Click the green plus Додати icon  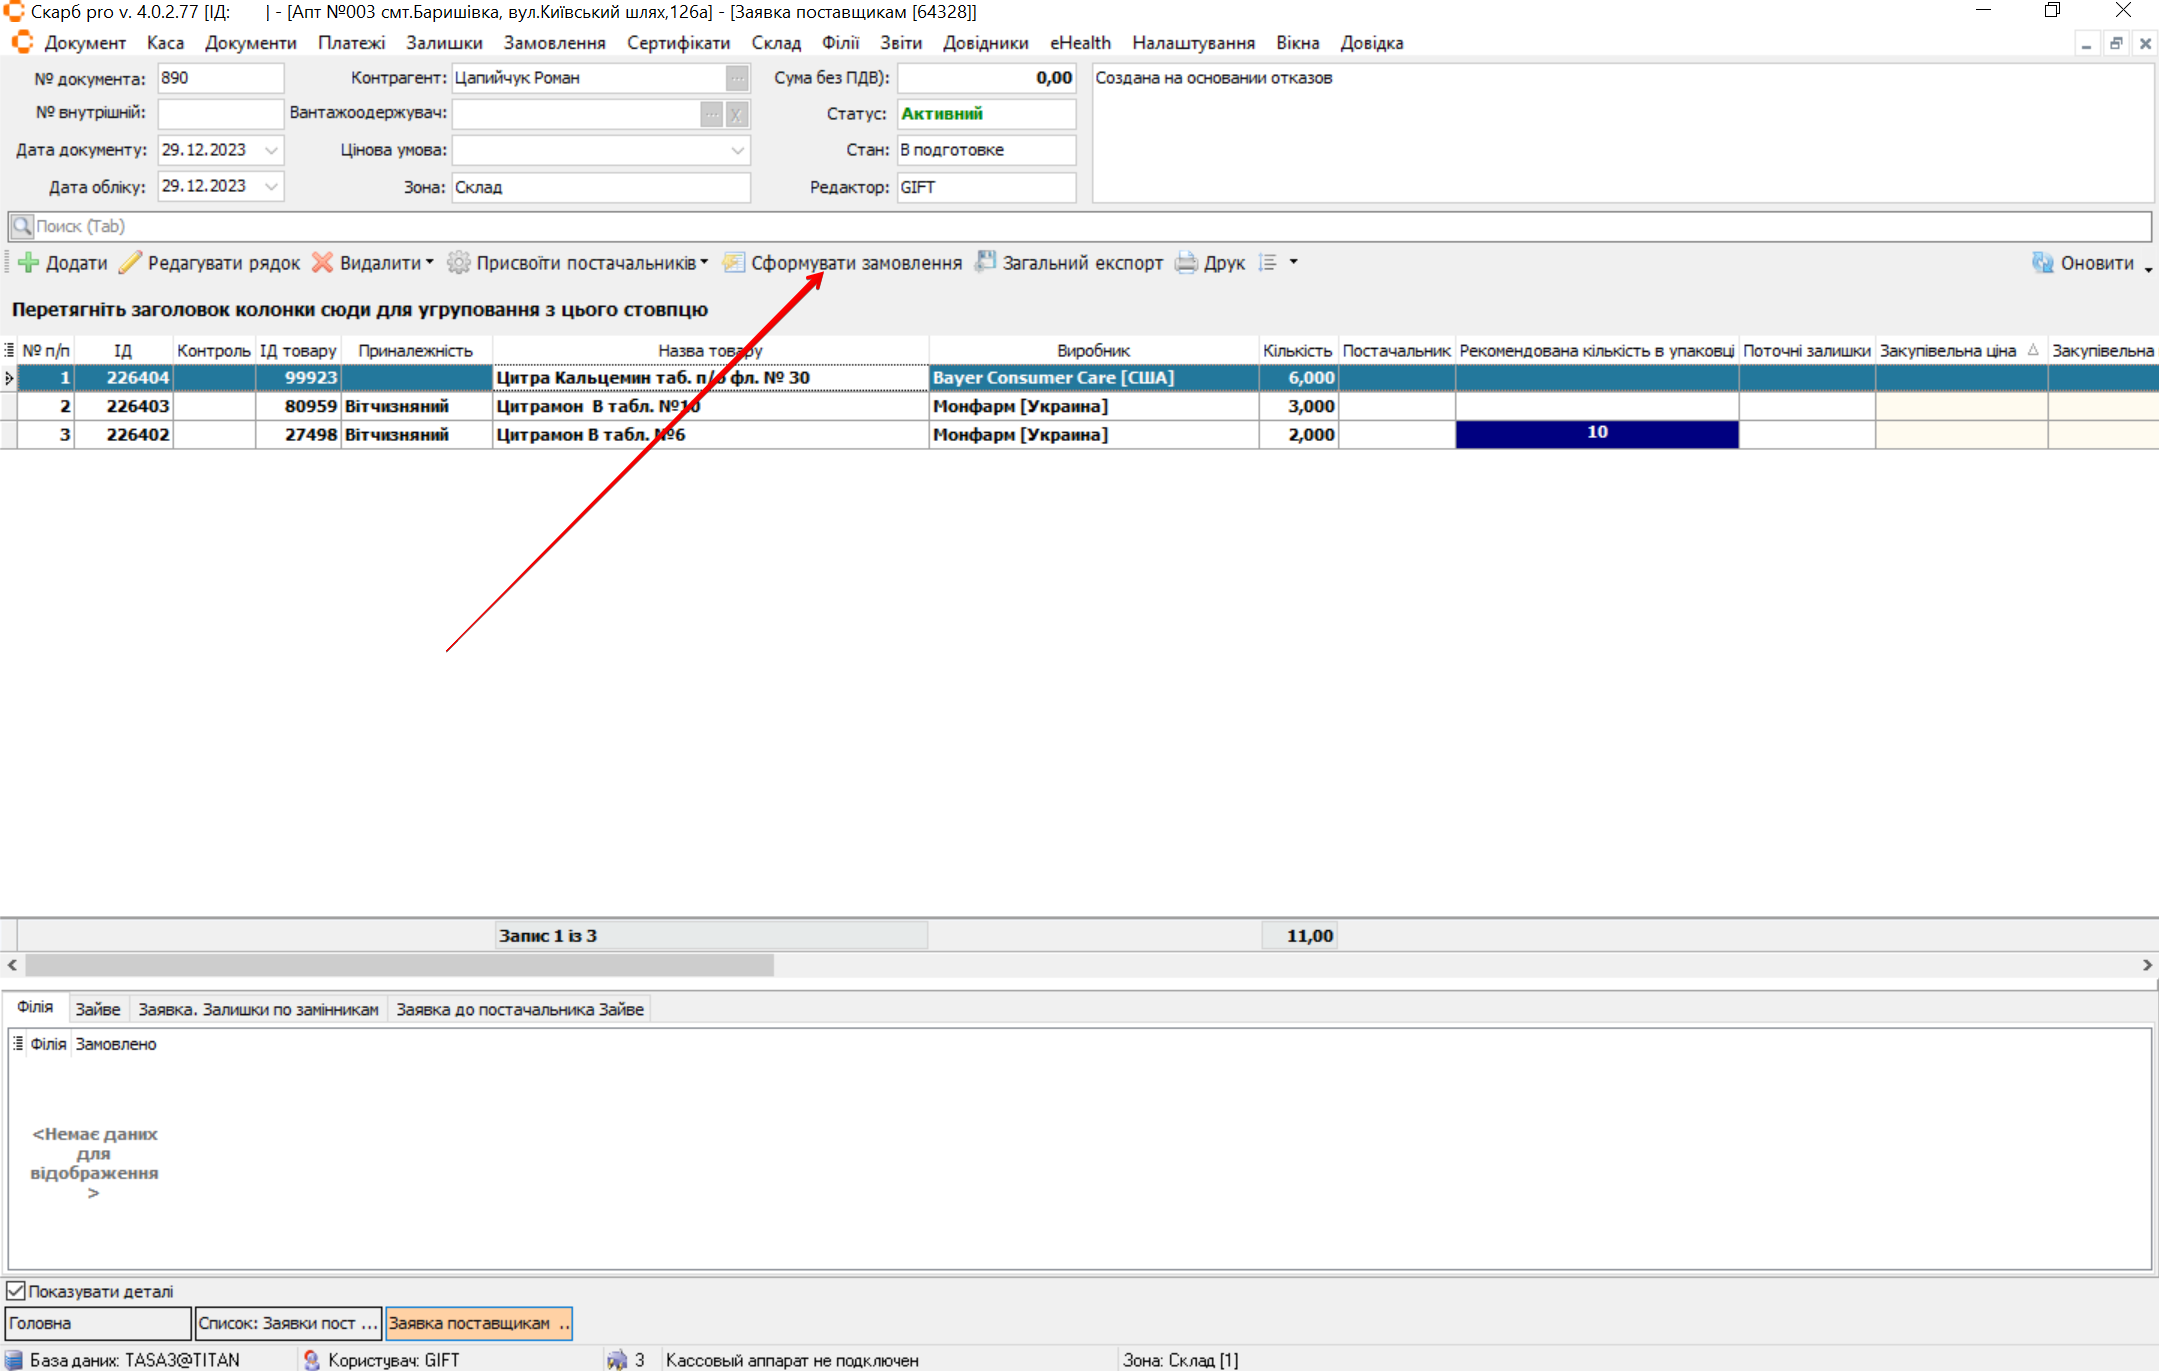click(x=28, y=263)
